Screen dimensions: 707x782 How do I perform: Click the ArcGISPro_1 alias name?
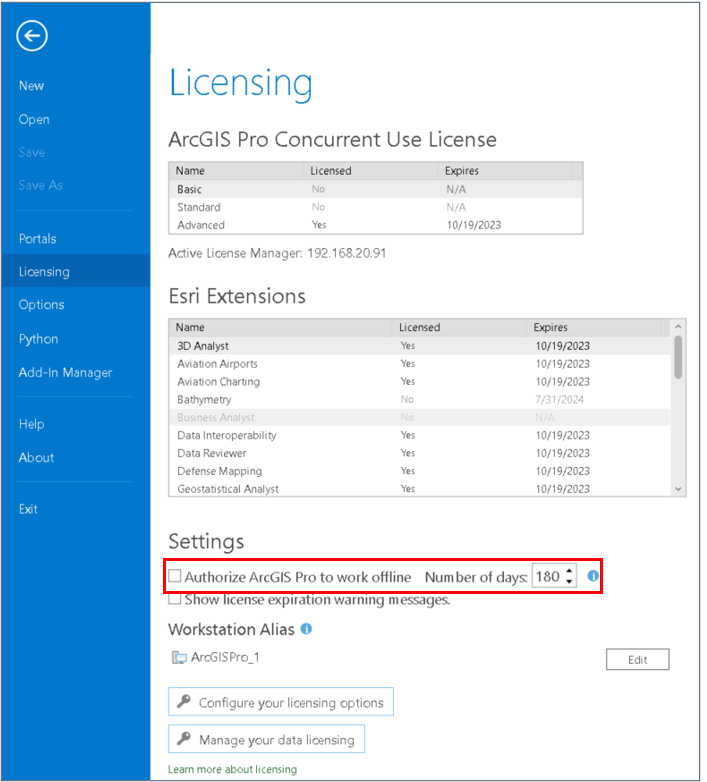tap(225, 658)
